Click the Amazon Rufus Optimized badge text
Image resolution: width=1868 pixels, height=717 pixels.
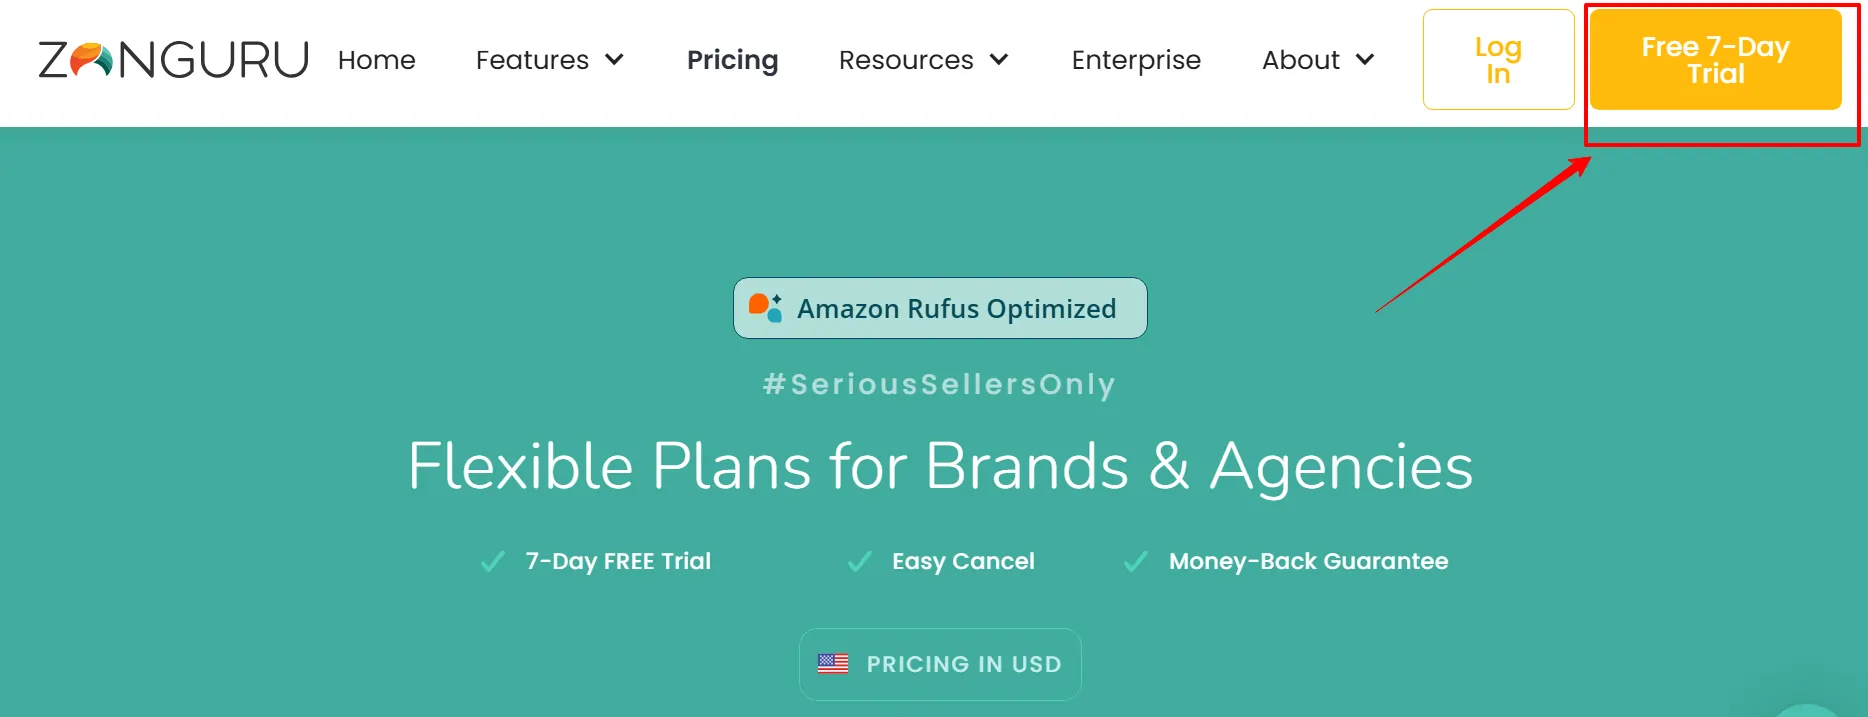click(956, 309)
